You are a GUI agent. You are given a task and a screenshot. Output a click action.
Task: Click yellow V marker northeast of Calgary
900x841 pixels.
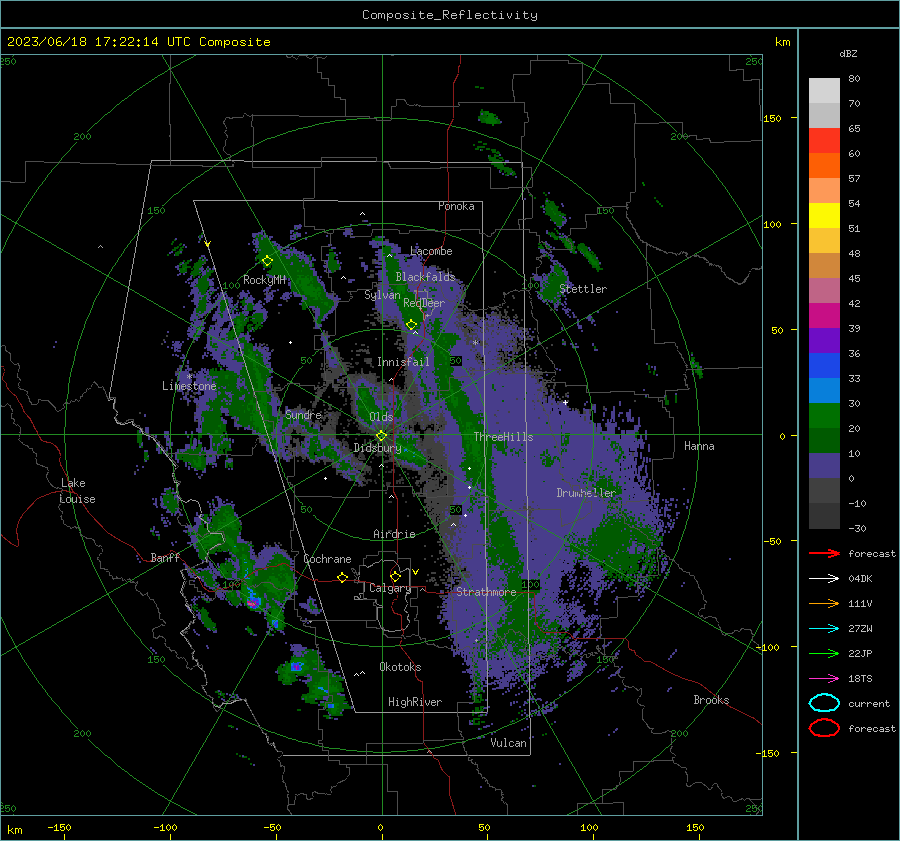click(x=416, y=572)
